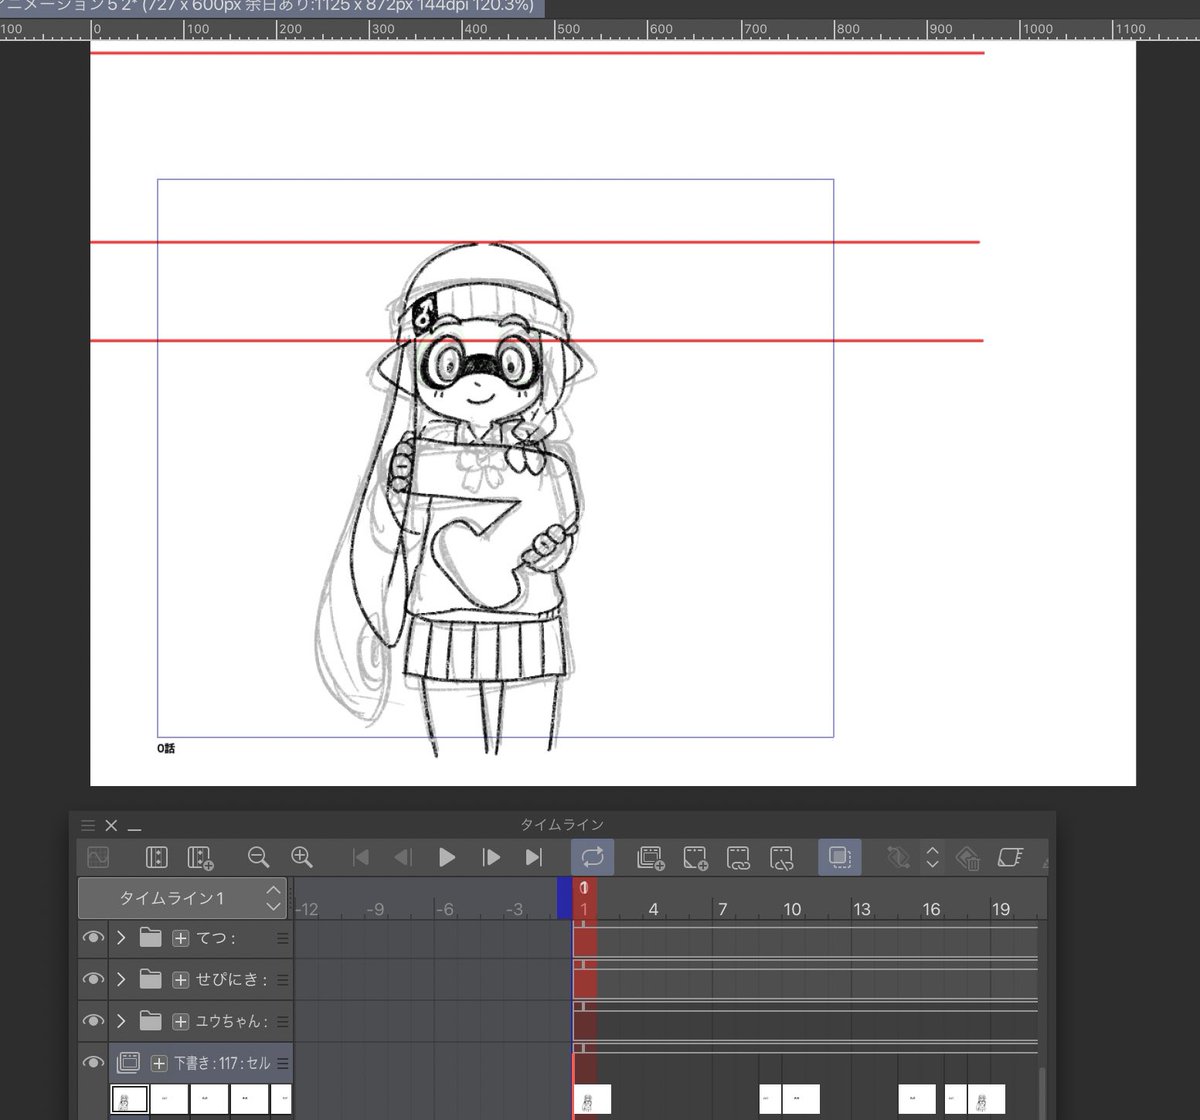The width and height of the screenshot is (1200, 1120).
Task: Click the specify cels icon in toolbar
Action: 738,857
